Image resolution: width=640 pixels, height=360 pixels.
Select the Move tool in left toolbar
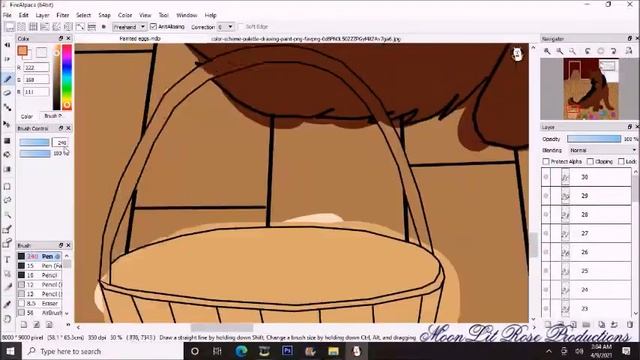7,124
